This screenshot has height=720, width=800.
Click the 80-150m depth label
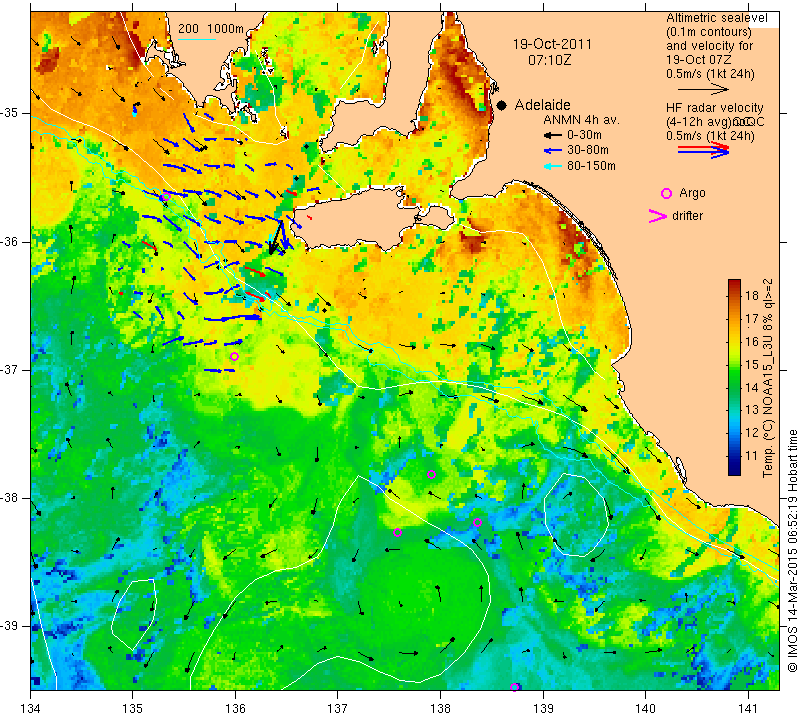pos(591,165)
